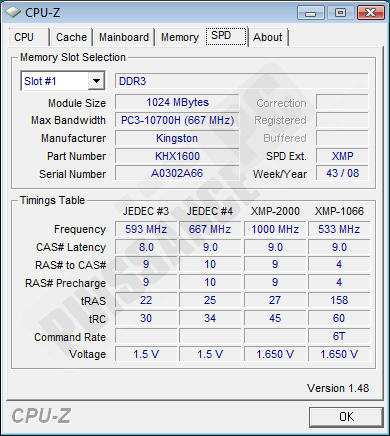This screenshot has height=436, width=390.
Task: Click the 533 MHz frequency cell
Action: [x=339, y=229]
